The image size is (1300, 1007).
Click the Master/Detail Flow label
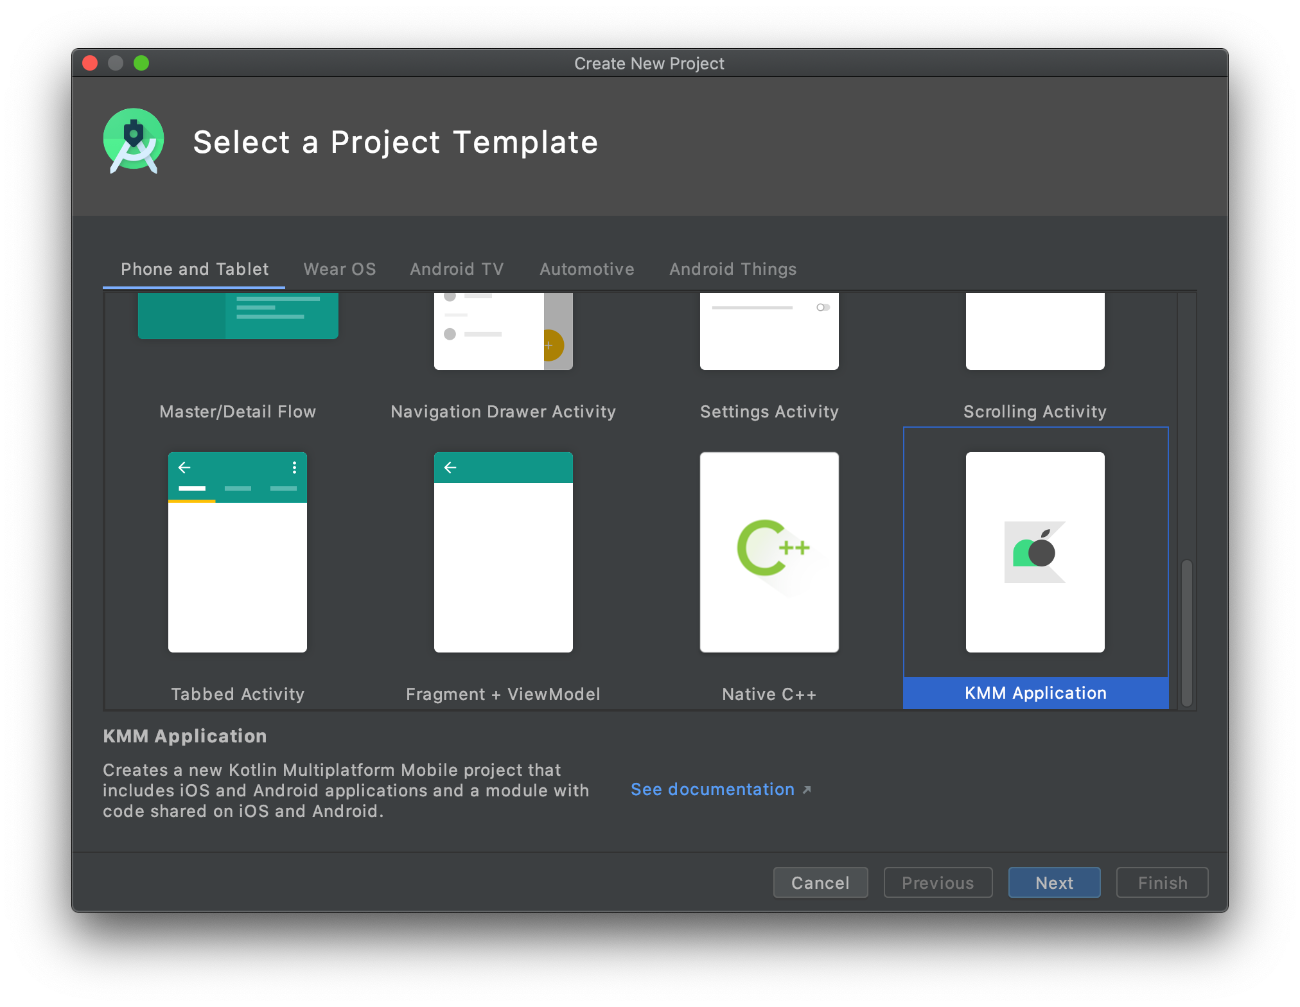[x=238, y=412]
